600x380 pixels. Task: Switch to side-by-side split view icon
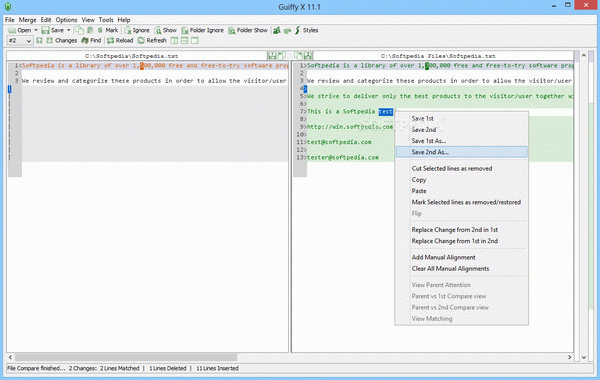(174, 41)
